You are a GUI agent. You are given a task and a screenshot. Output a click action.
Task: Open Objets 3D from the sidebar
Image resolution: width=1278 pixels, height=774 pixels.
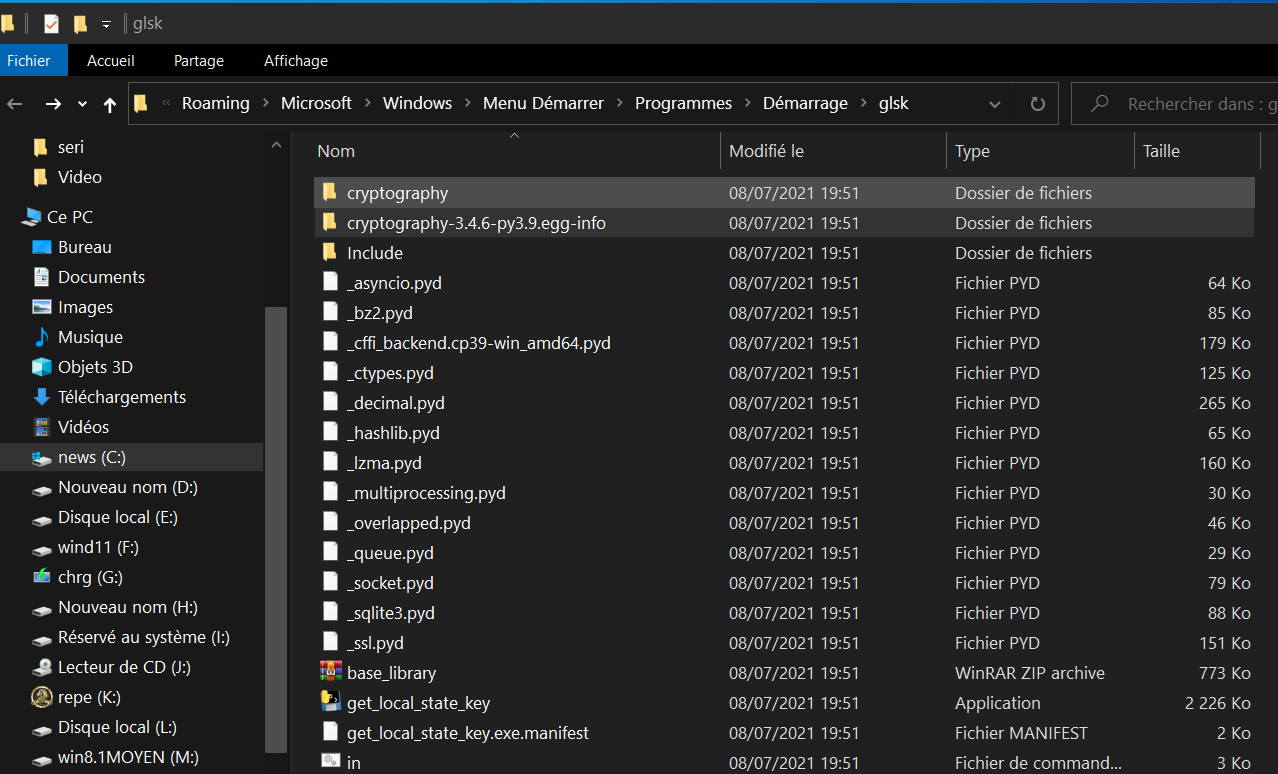(x=95, y=367)
